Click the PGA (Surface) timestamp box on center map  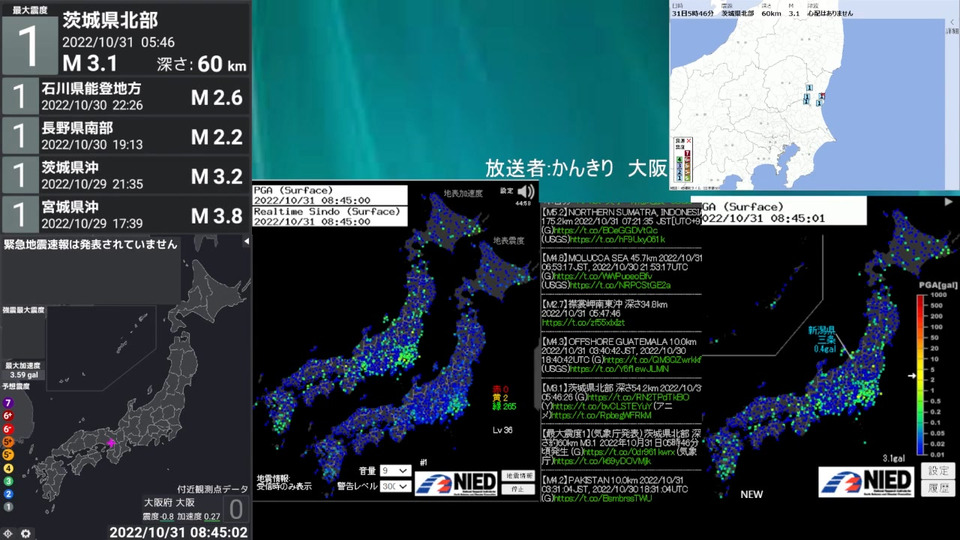[x=329, y=195]
